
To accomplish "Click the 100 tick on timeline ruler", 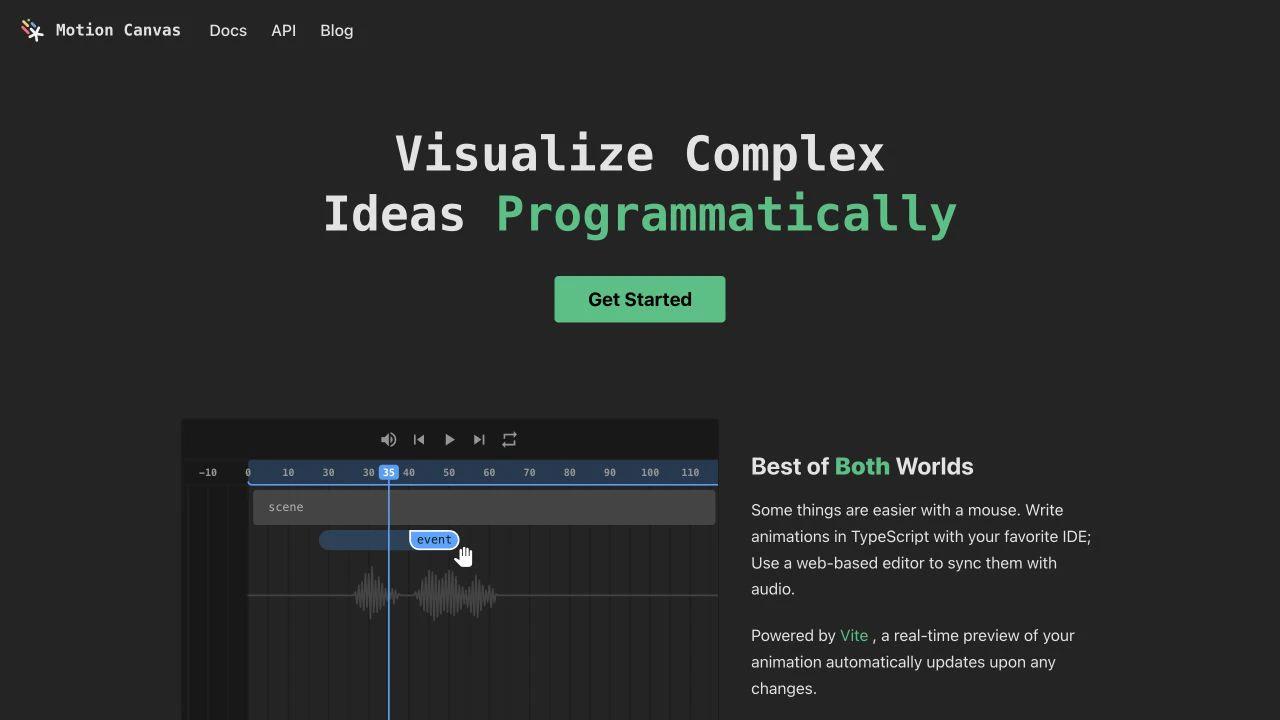I will coord(650,472).
